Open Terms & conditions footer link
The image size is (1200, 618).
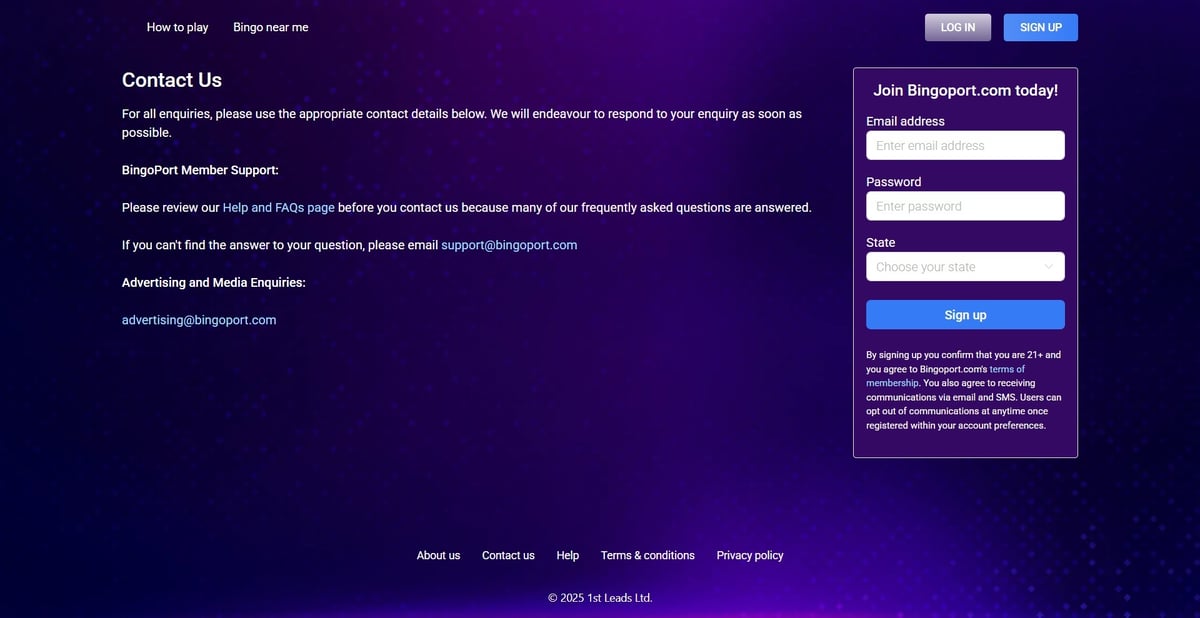648,555
